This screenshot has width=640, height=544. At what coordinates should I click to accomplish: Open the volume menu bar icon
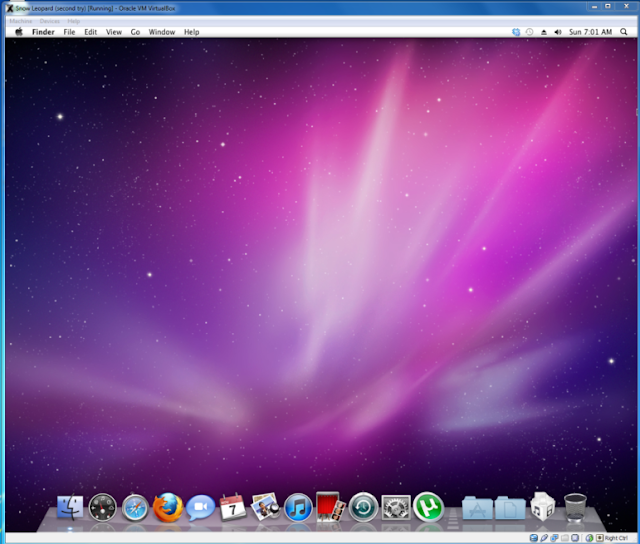coord(558,32)
